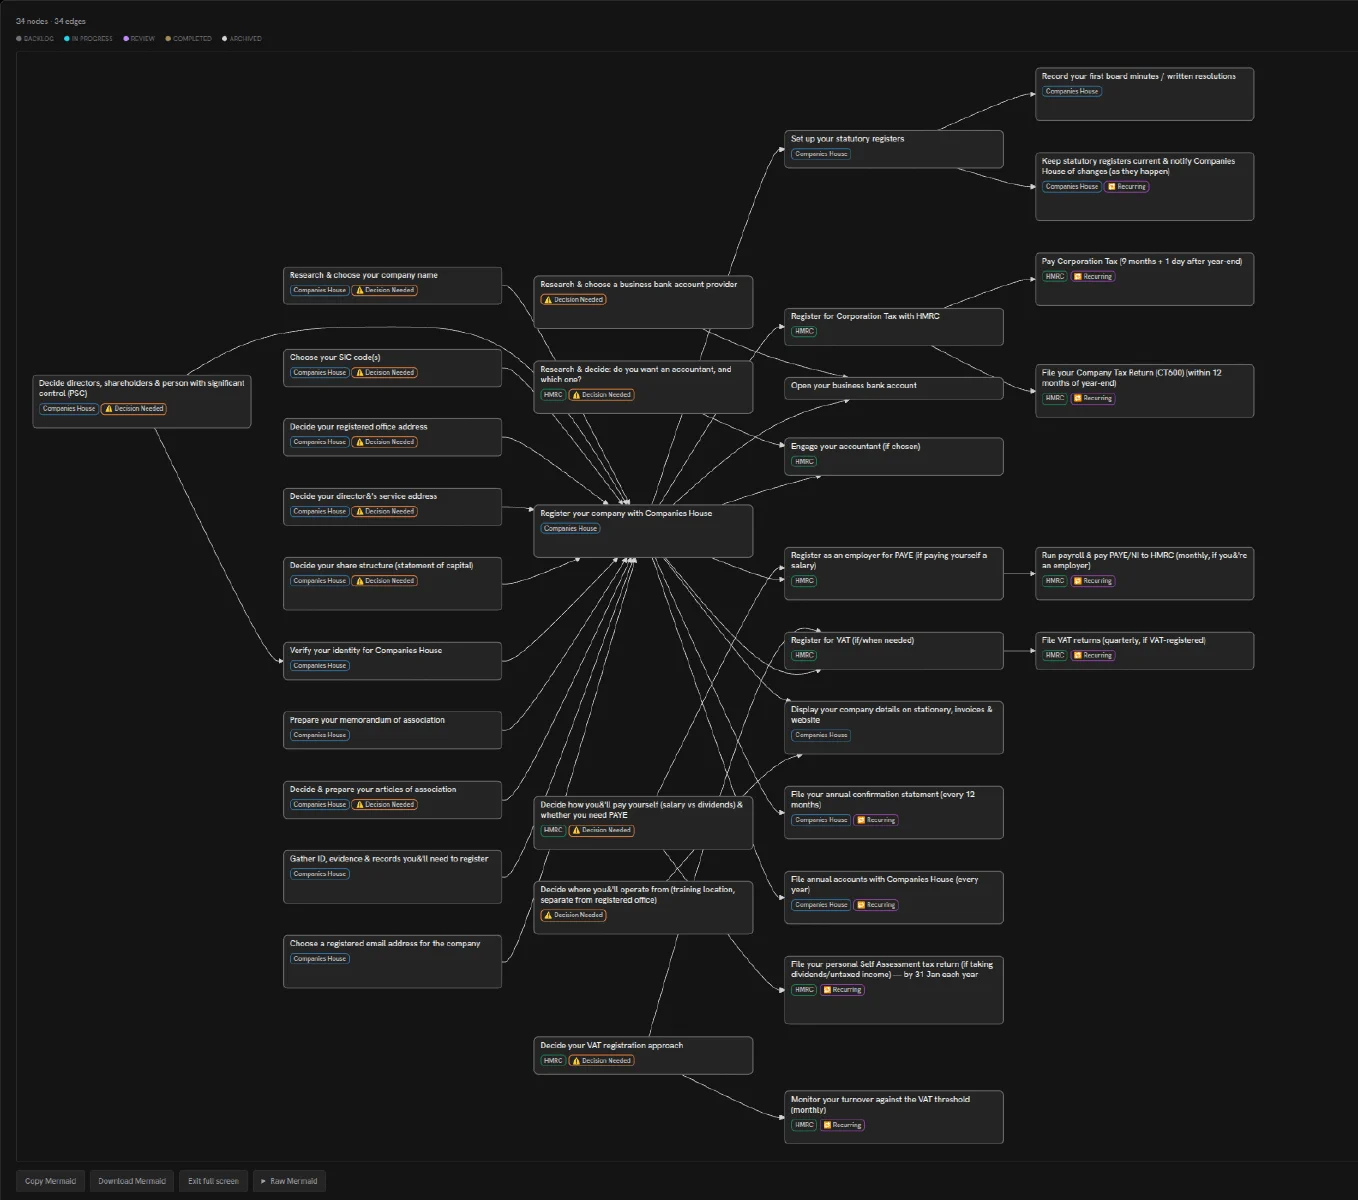This screenshot has height=1200, width=1358.
Task: Select 'Register for Corporation Tax with HMRC' node
Action: click(x=894, y=327)
